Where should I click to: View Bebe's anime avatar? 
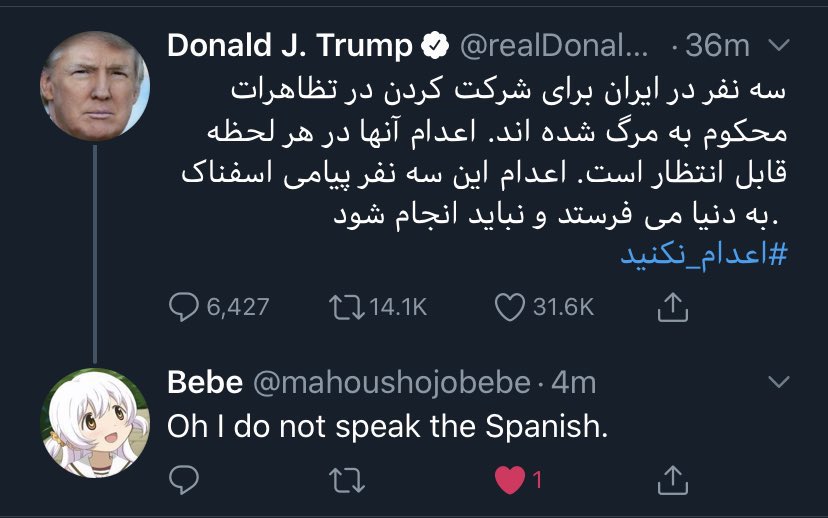coord(95,423)
